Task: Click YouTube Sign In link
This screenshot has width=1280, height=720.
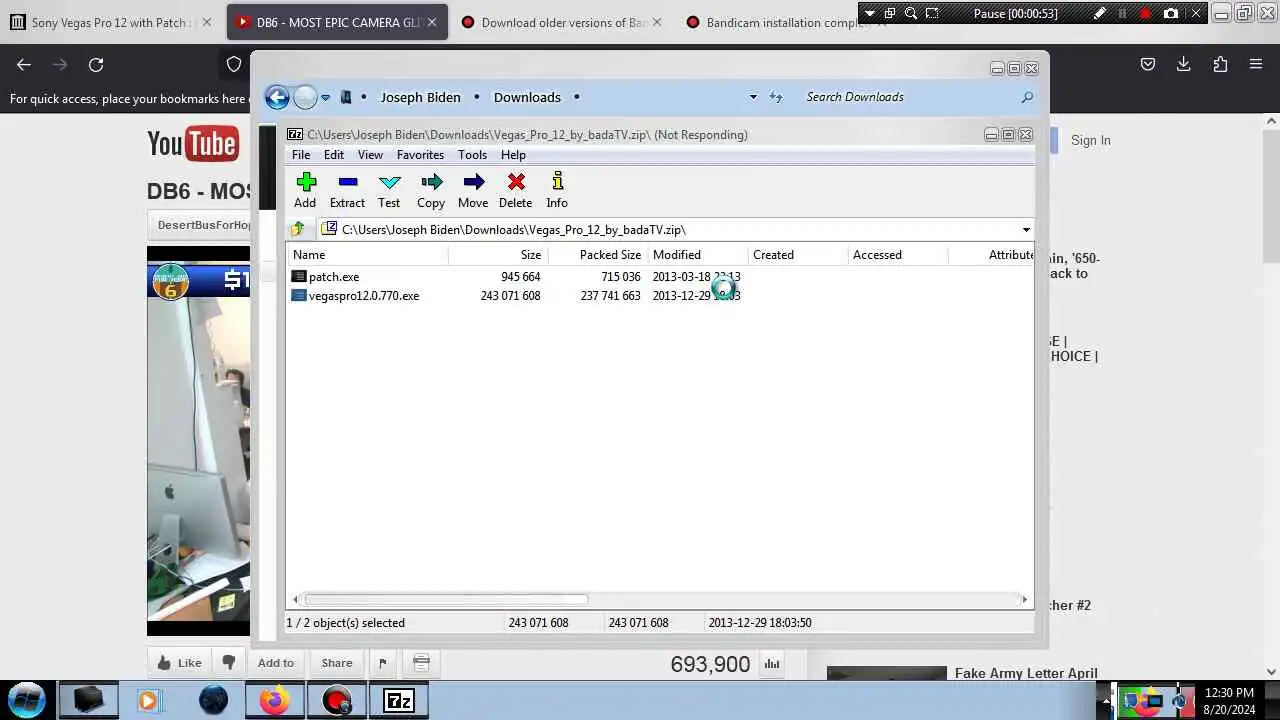Action: point(1090,140)
